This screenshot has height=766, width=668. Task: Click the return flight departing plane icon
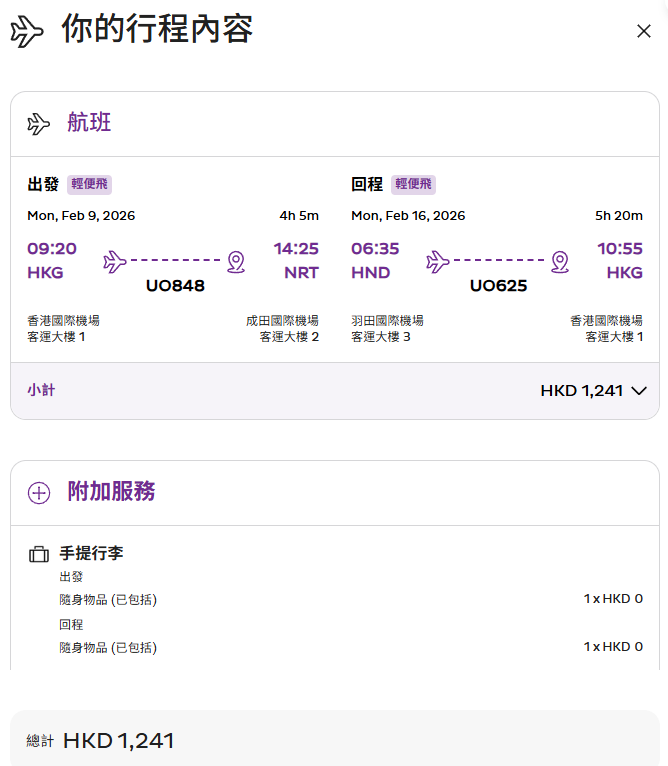click(438, 262)
